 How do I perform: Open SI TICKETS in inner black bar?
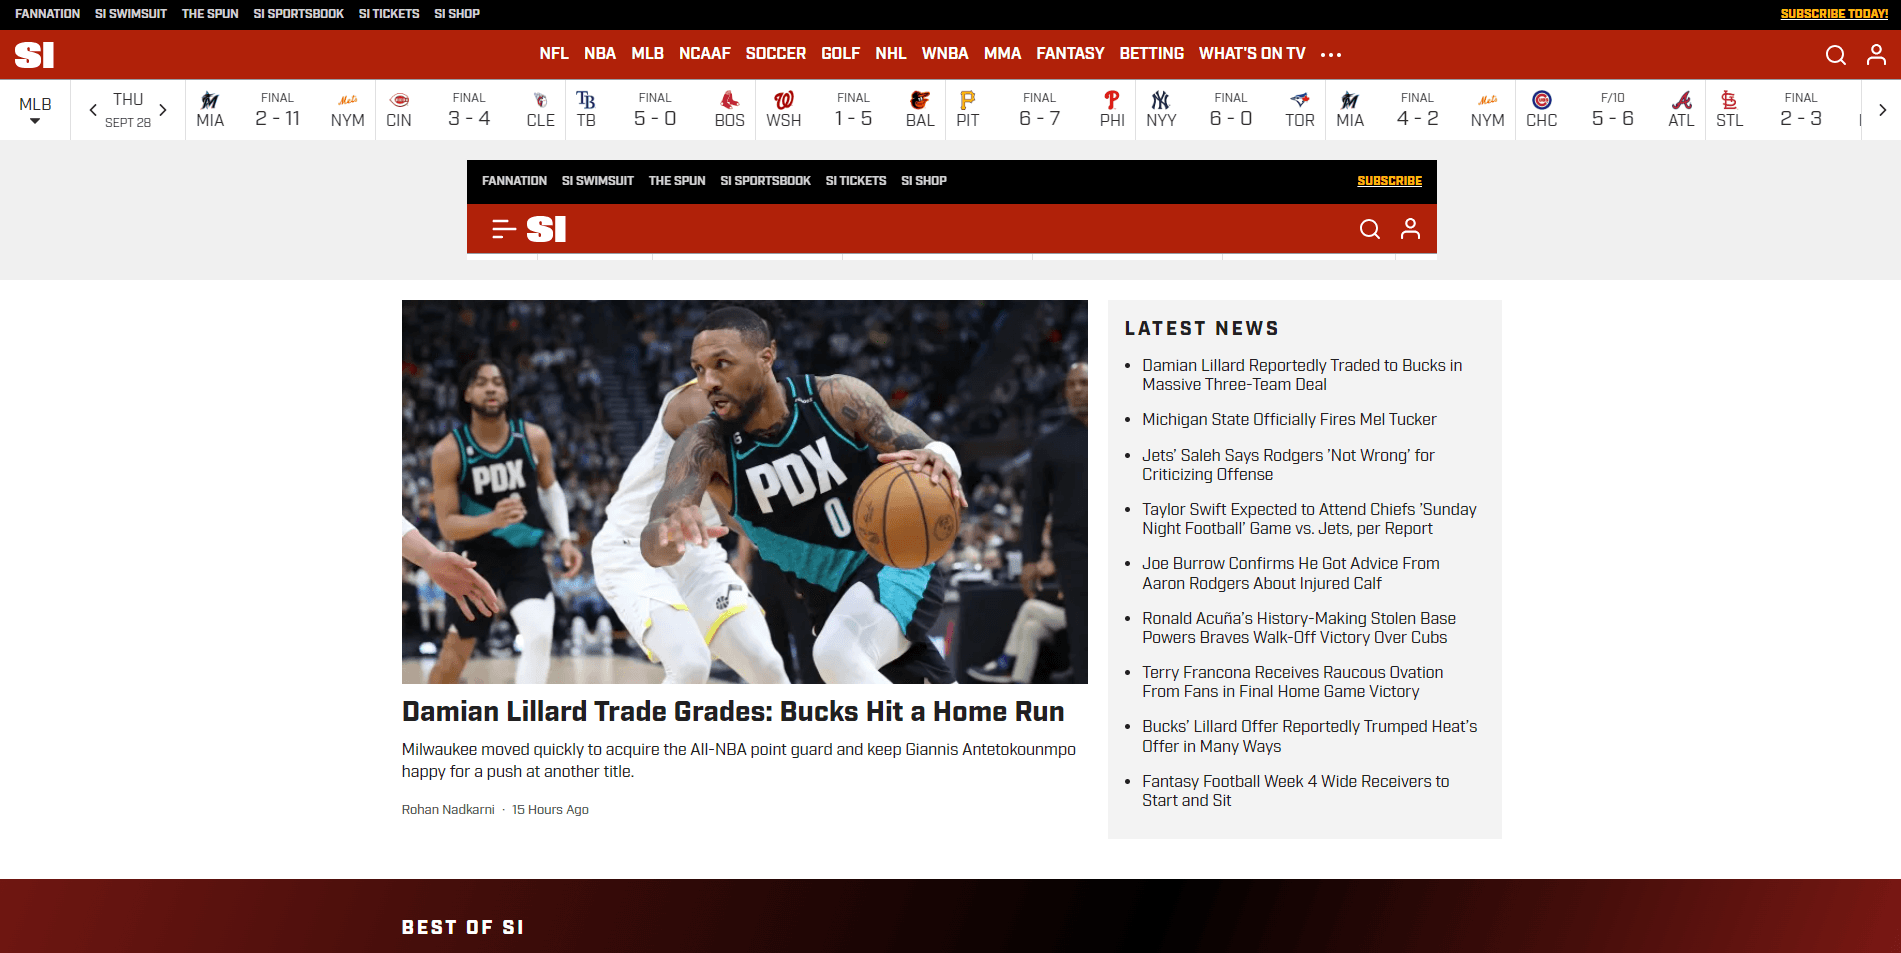pyautogui.click(x=856, y=181)
